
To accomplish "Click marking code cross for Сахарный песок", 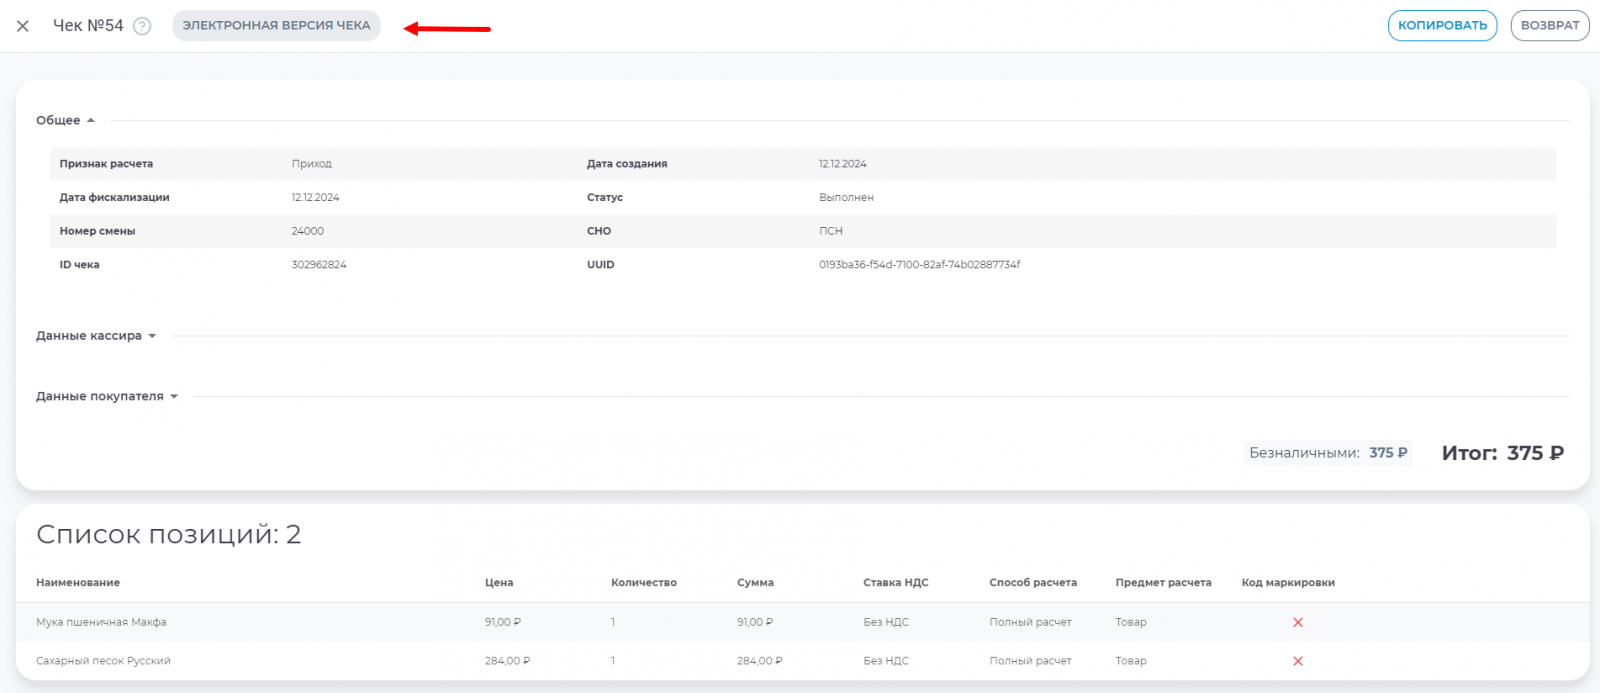I will [1298, 661].
